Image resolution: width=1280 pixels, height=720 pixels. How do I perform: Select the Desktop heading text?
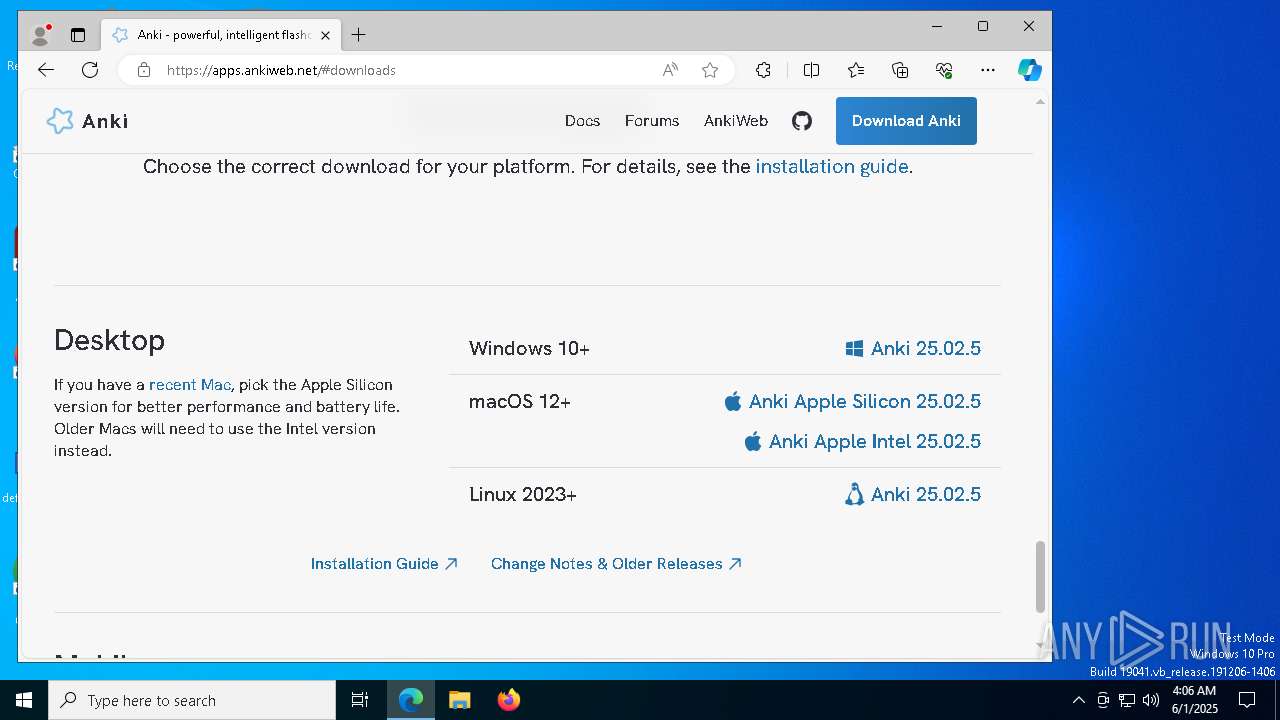[109, 340]
